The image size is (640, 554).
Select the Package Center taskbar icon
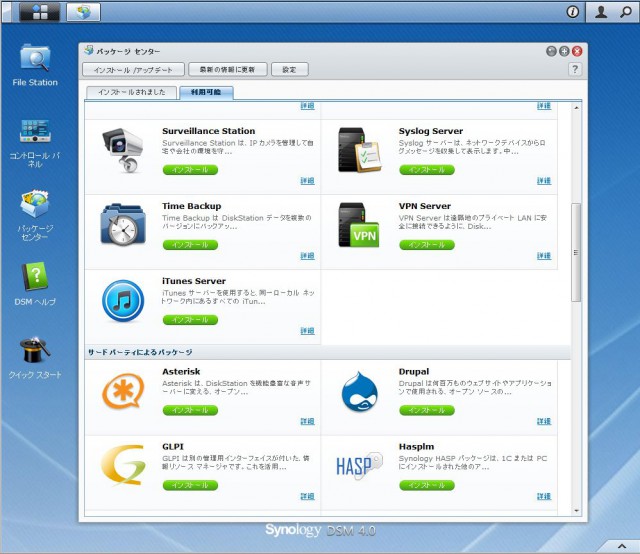83,11
